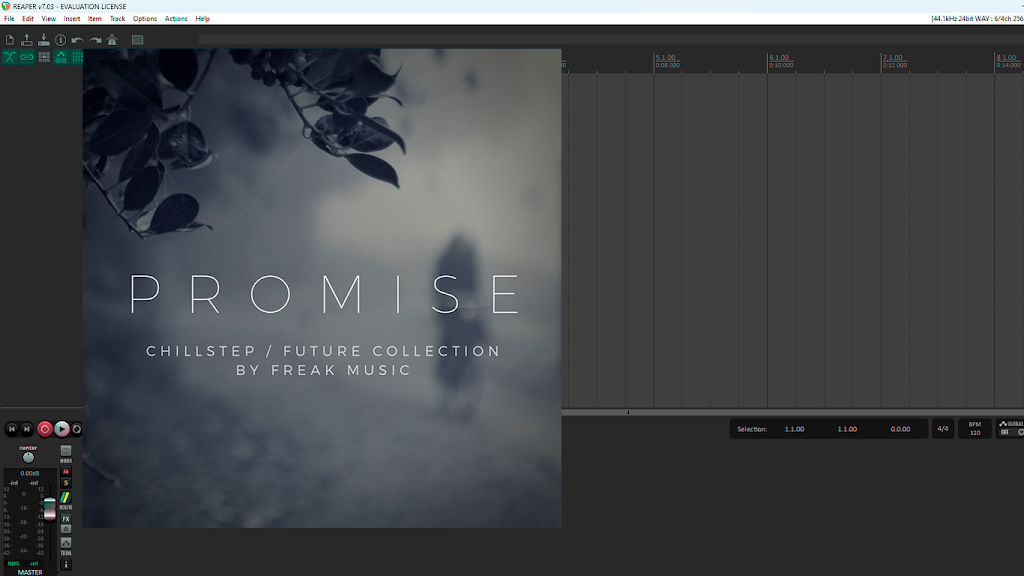Click the Redo arrow icon
1024x576 pixels.
click(95, 40)
